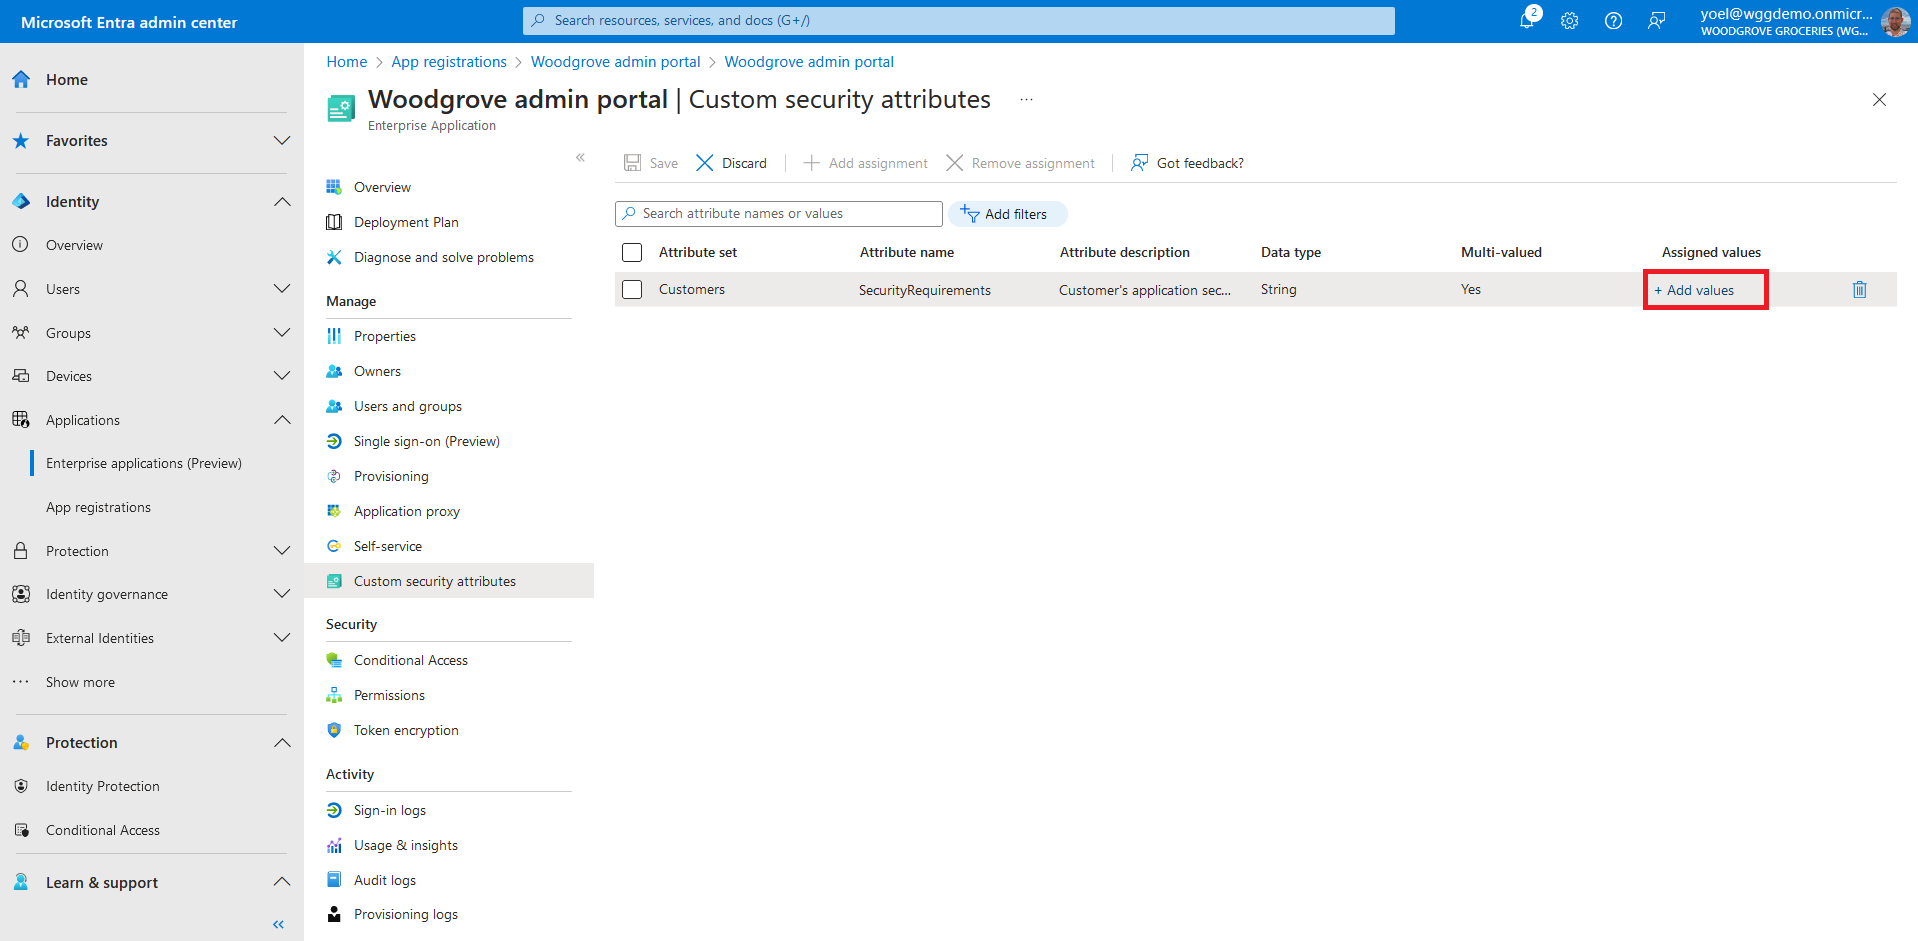The width and height of the screenshot is (1918, 941).
Task: Expand the Favorites section
Action: coord(282,141)
